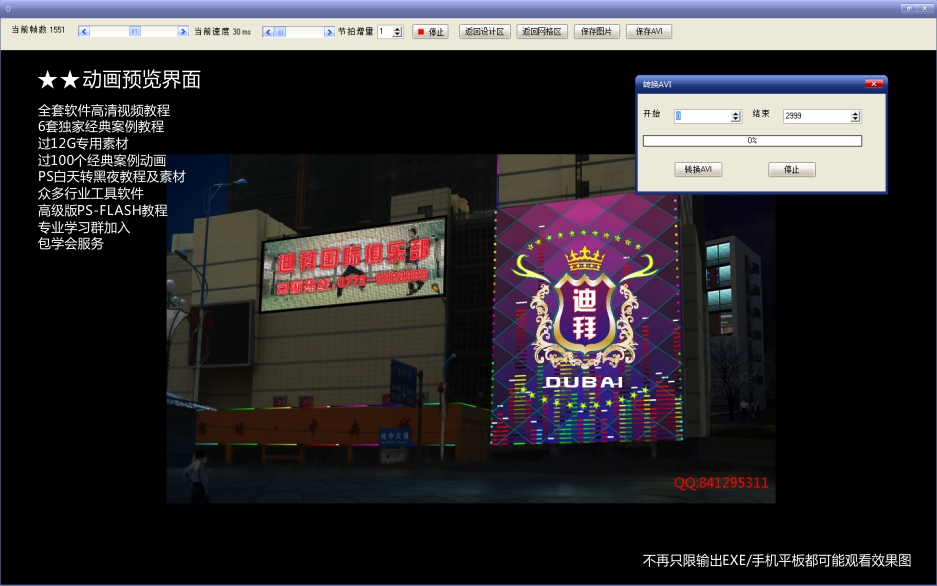Save the frame with 保存图片
Screen dimensions: 937x586
596,32
